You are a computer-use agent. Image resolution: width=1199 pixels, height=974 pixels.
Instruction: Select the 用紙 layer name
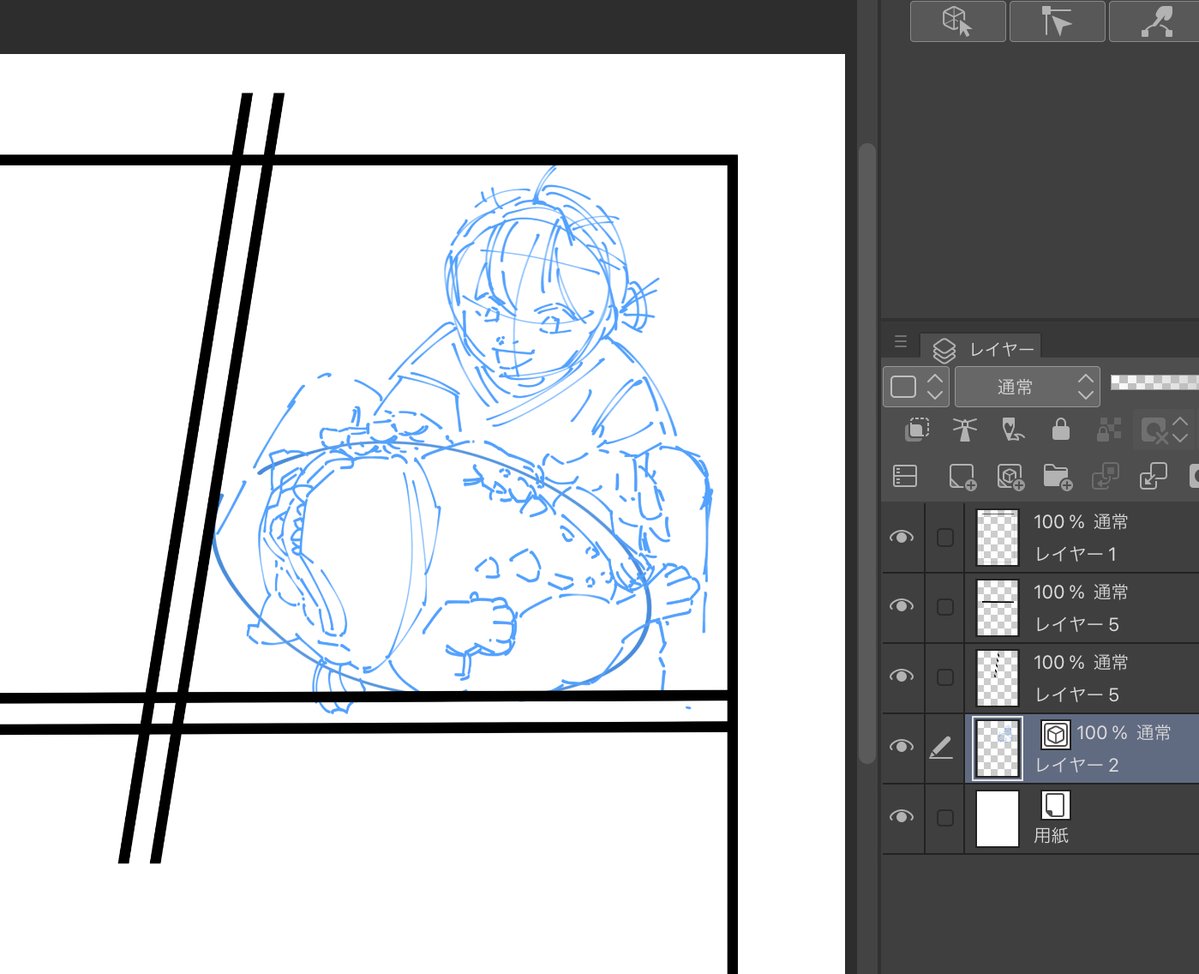point(1051,836)
